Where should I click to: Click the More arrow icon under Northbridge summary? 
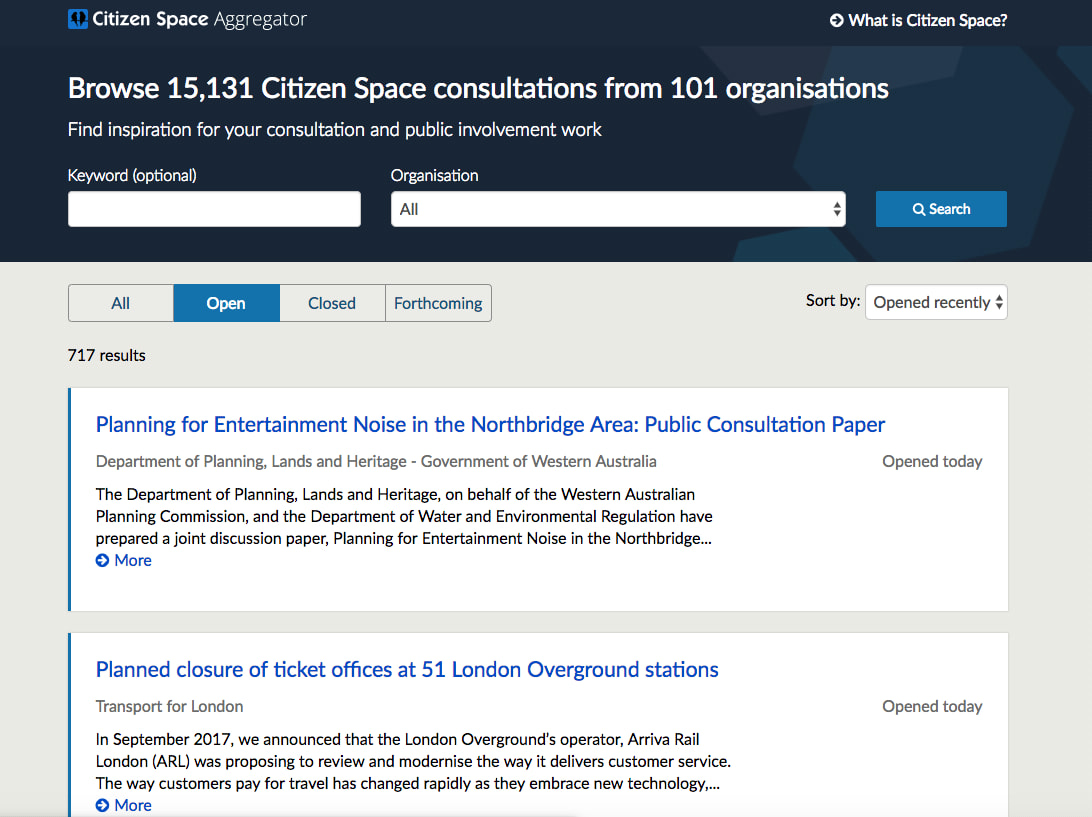pos(102,561)
